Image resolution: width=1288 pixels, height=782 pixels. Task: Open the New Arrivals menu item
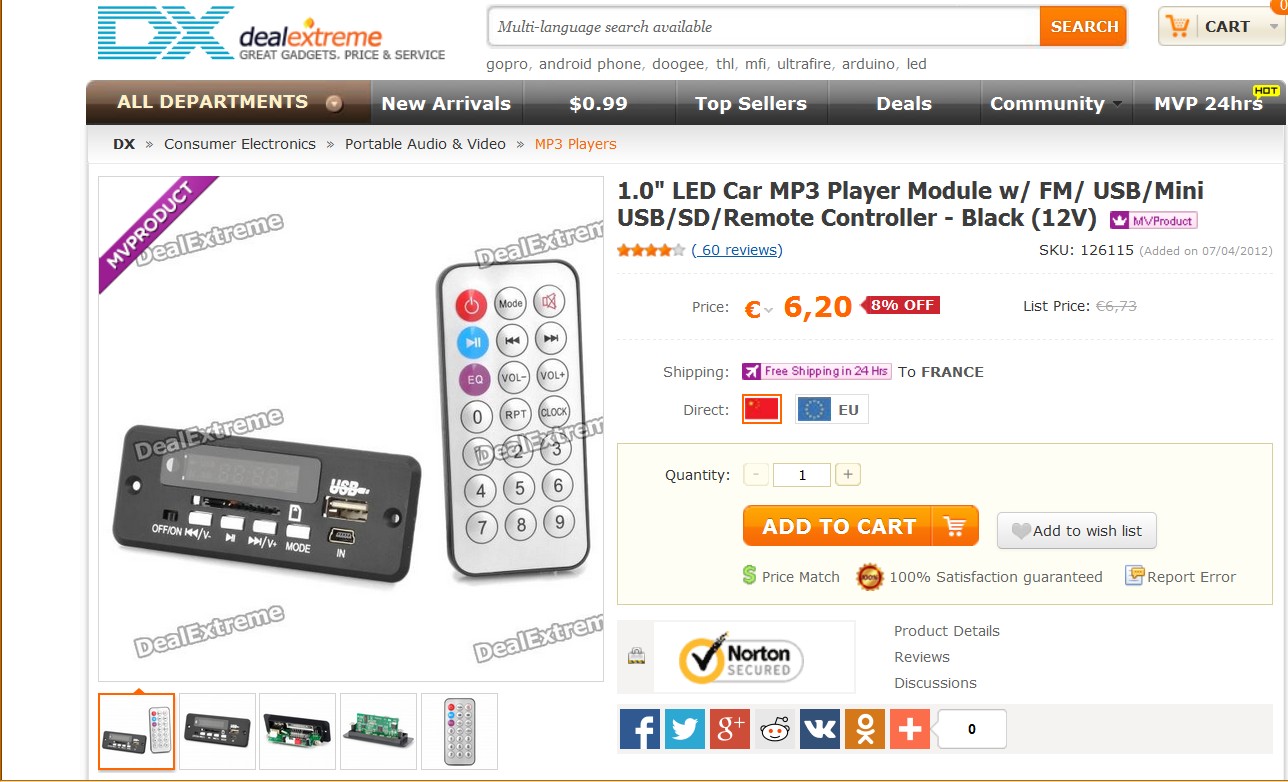(x=446, y=103)
